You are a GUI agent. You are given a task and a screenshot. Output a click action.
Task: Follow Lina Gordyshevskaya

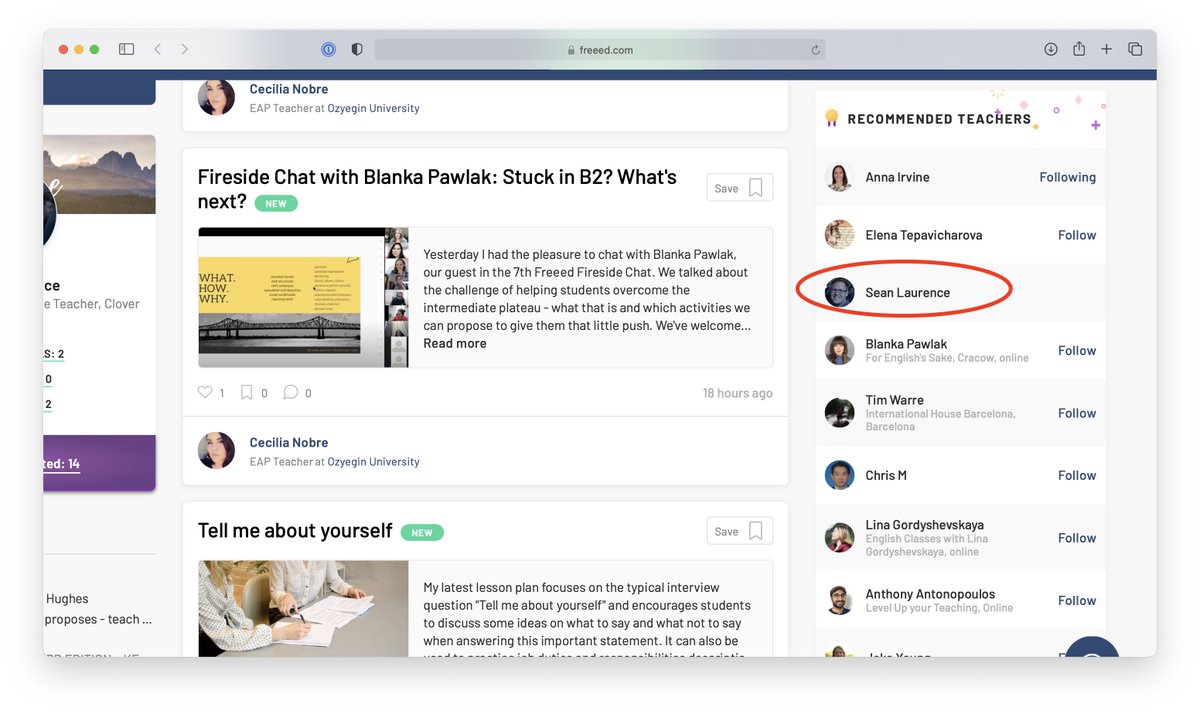point(1077,538)
